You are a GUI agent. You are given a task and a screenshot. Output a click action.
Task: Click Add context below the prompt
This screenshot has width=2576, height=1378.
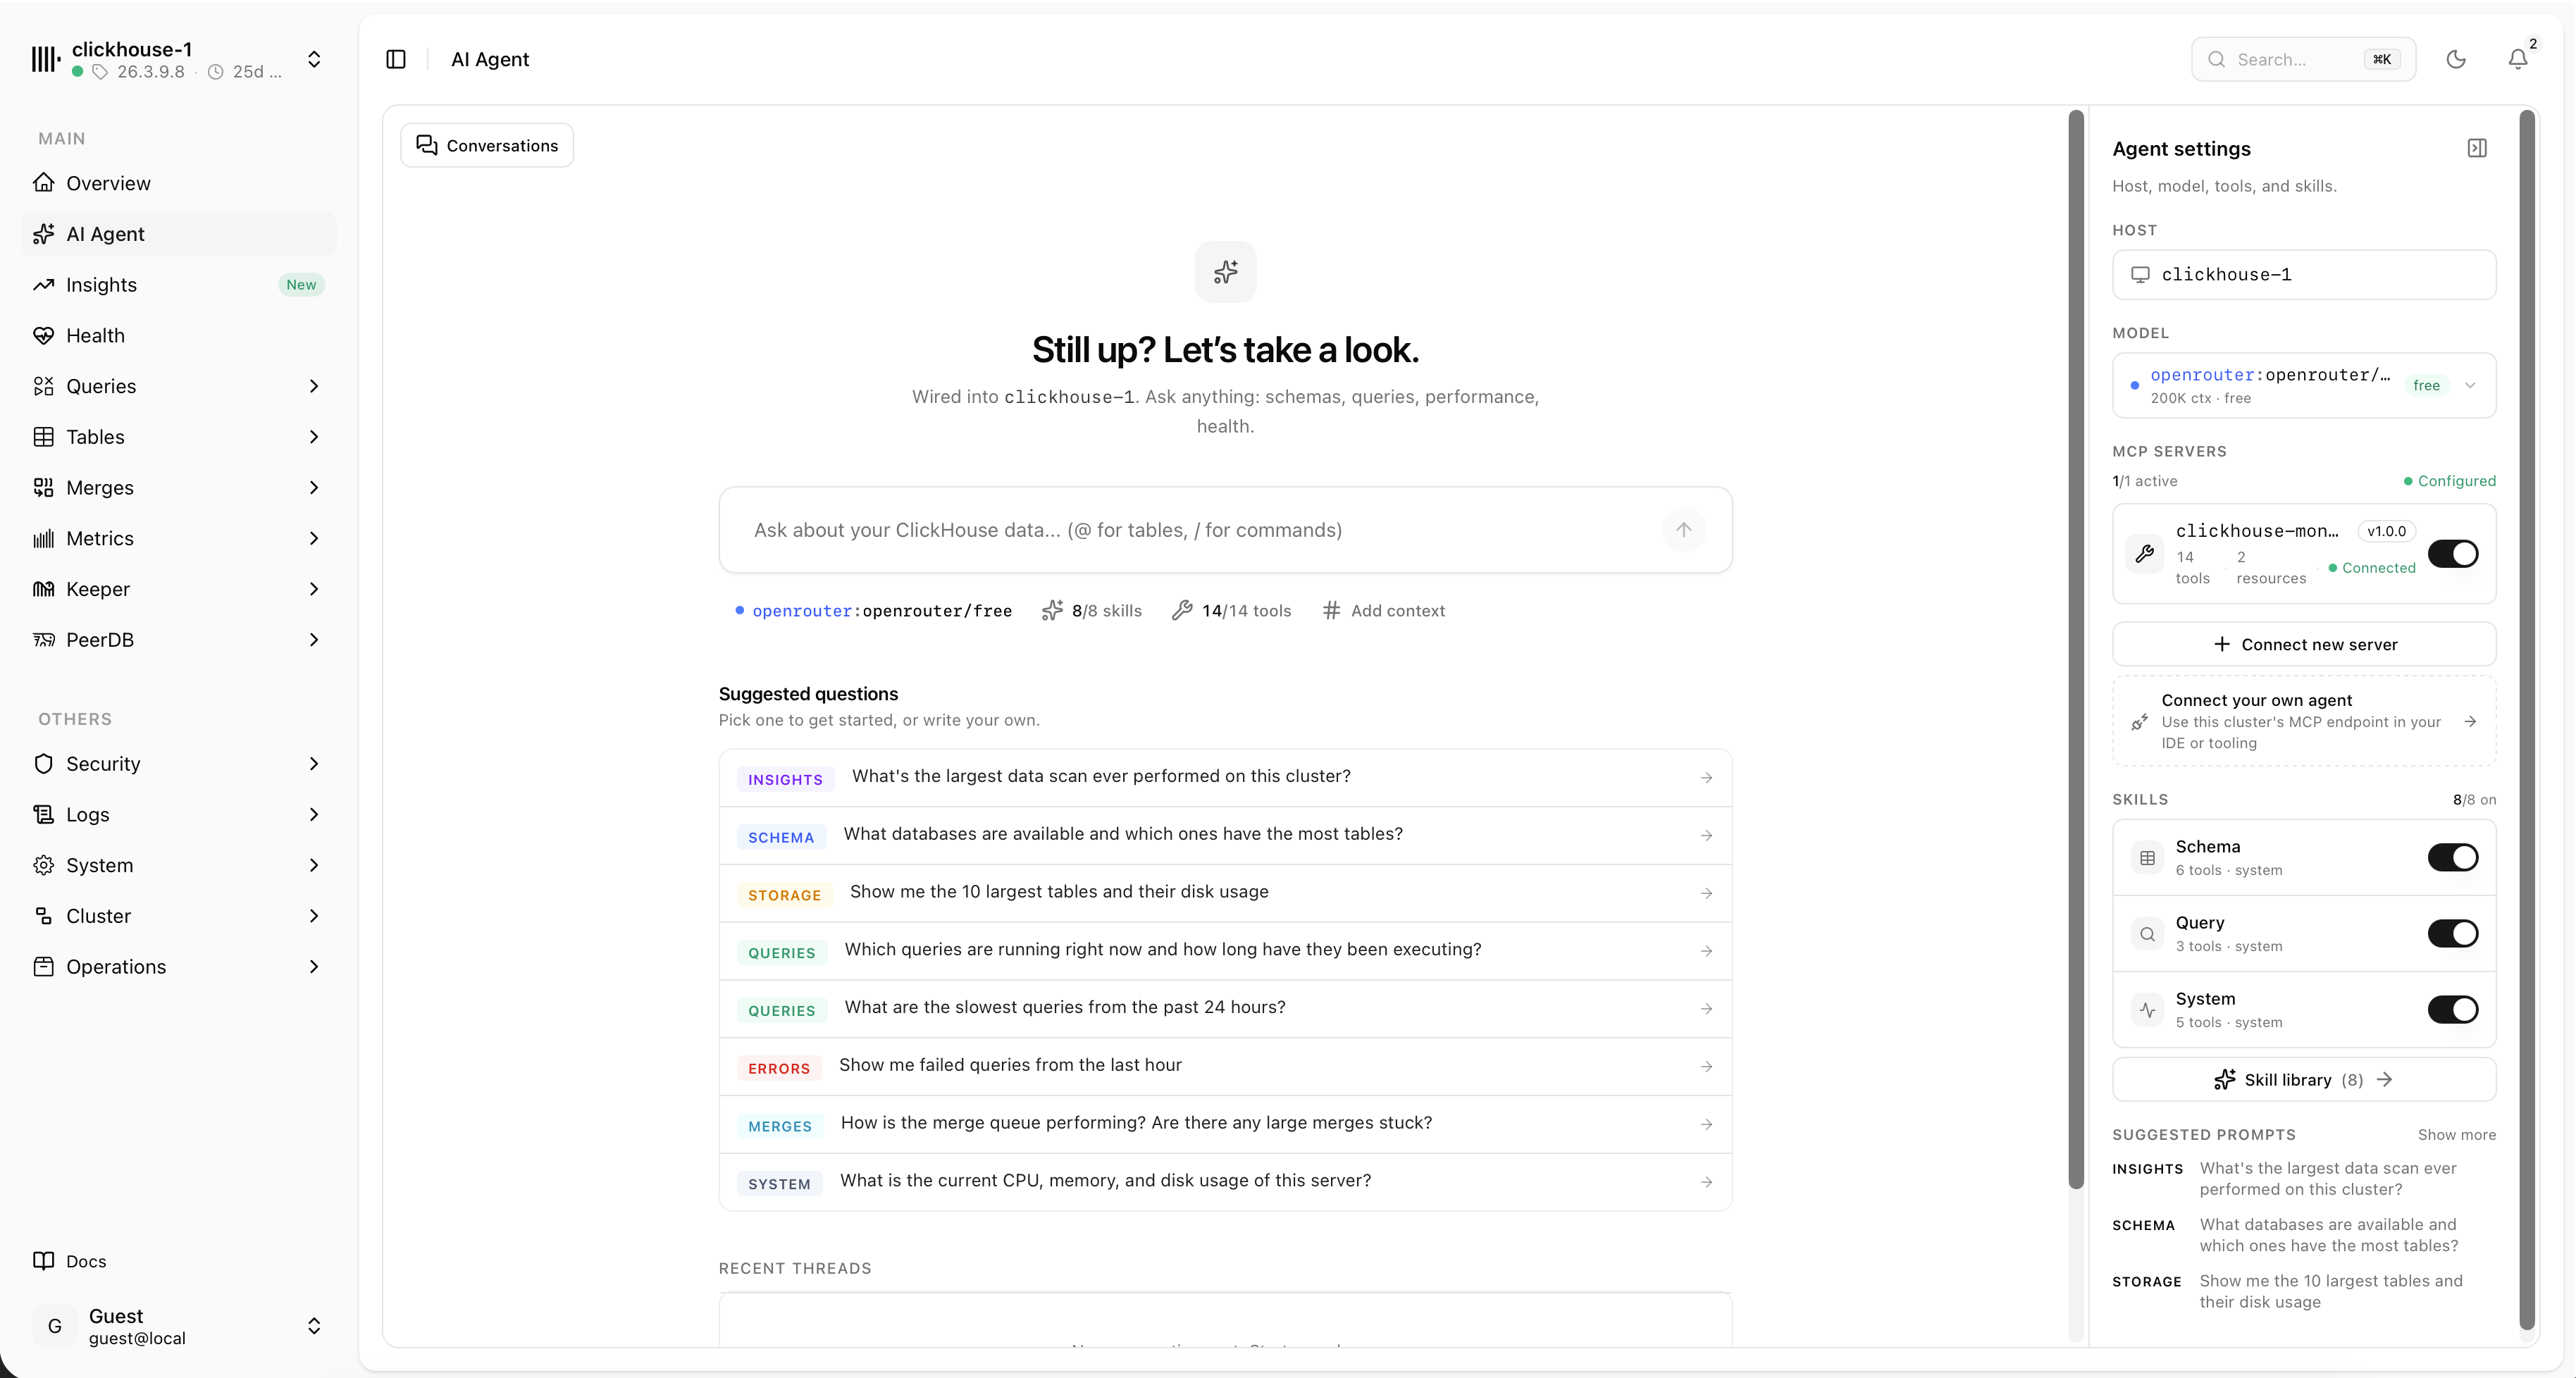tap(1384, 611)
